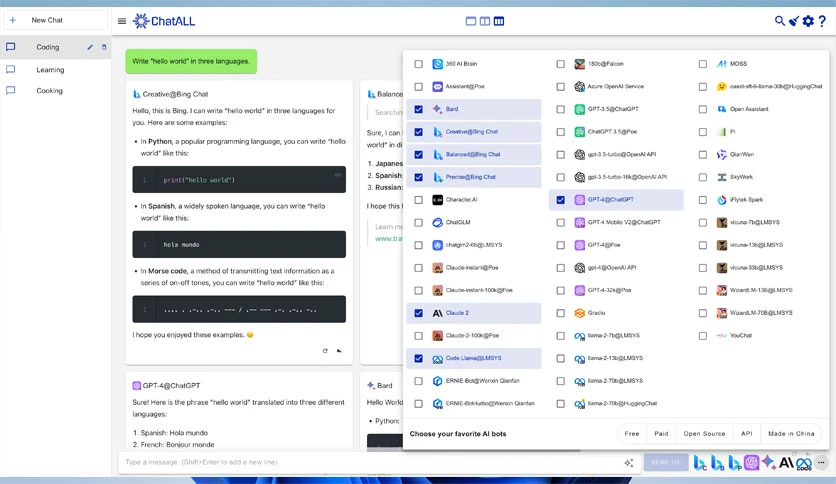Viewport: 836px width, 484px height.
Task: Switch to two-column layout icon
Action: coord(485,21)
